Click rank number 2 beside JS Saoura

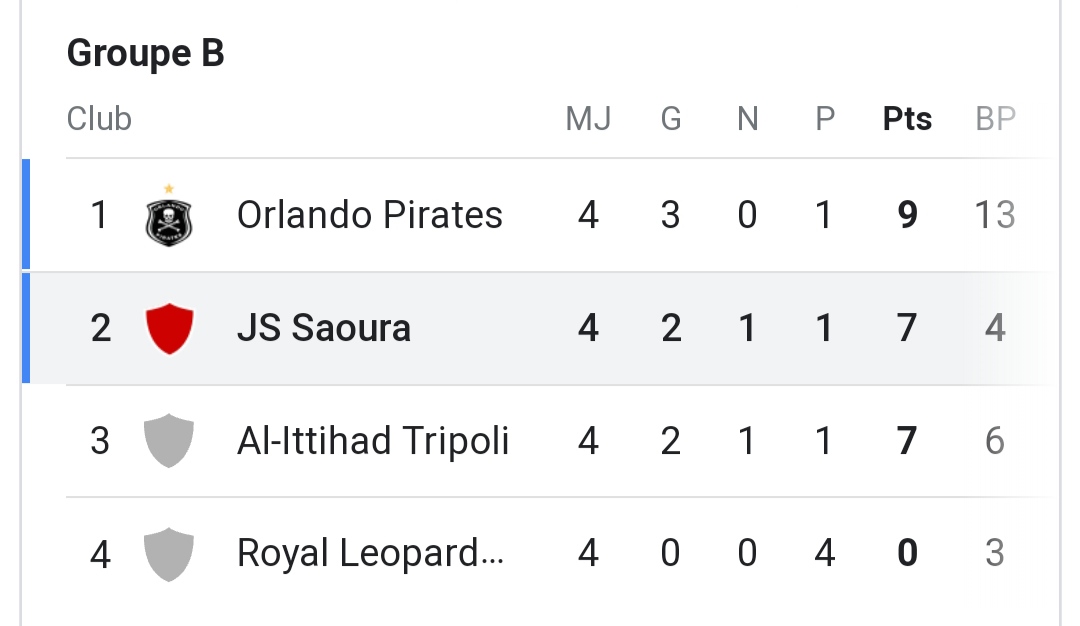(x=100, y=328)
